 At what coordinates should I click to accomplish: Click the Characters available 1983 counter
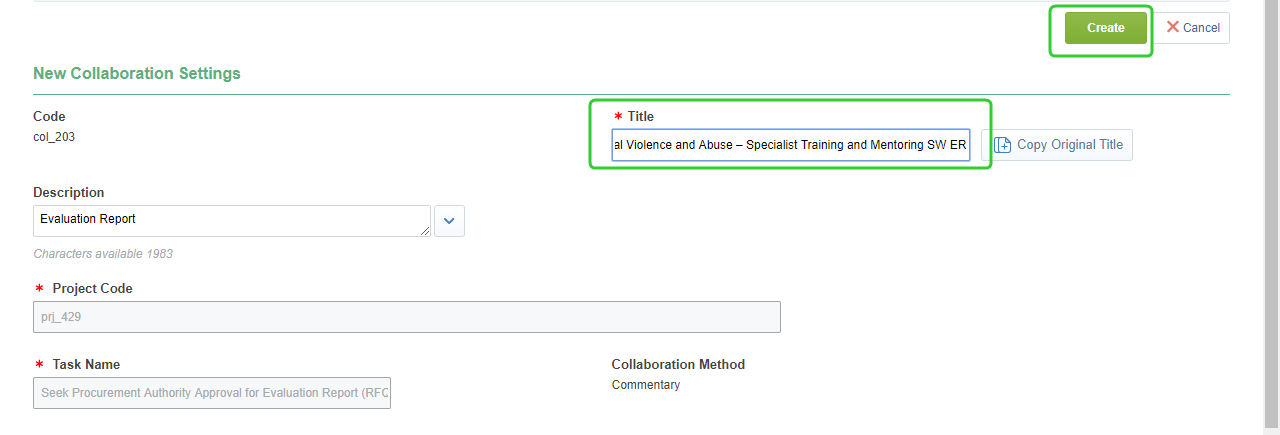point(103,254)
